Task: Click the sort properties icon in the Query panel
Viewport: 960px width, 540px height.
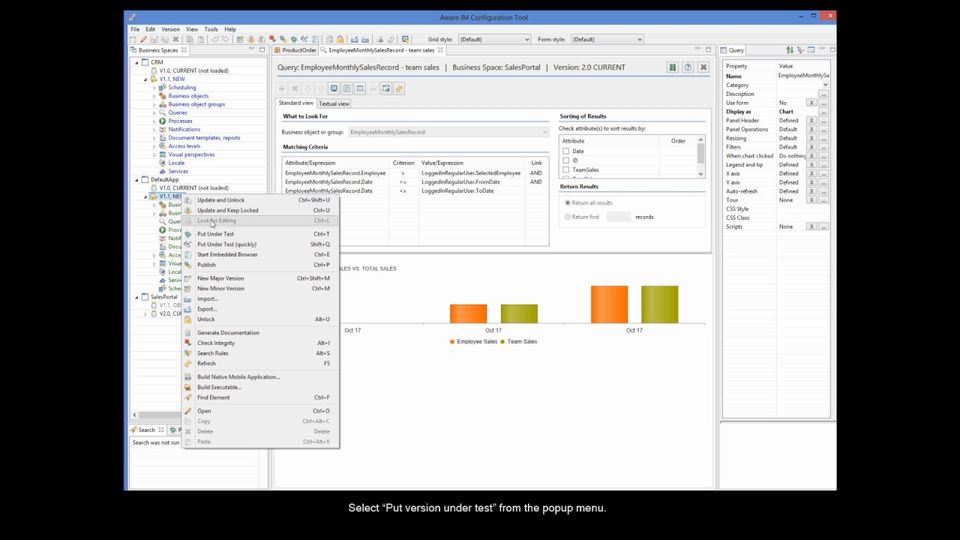Action: point(790,50)
